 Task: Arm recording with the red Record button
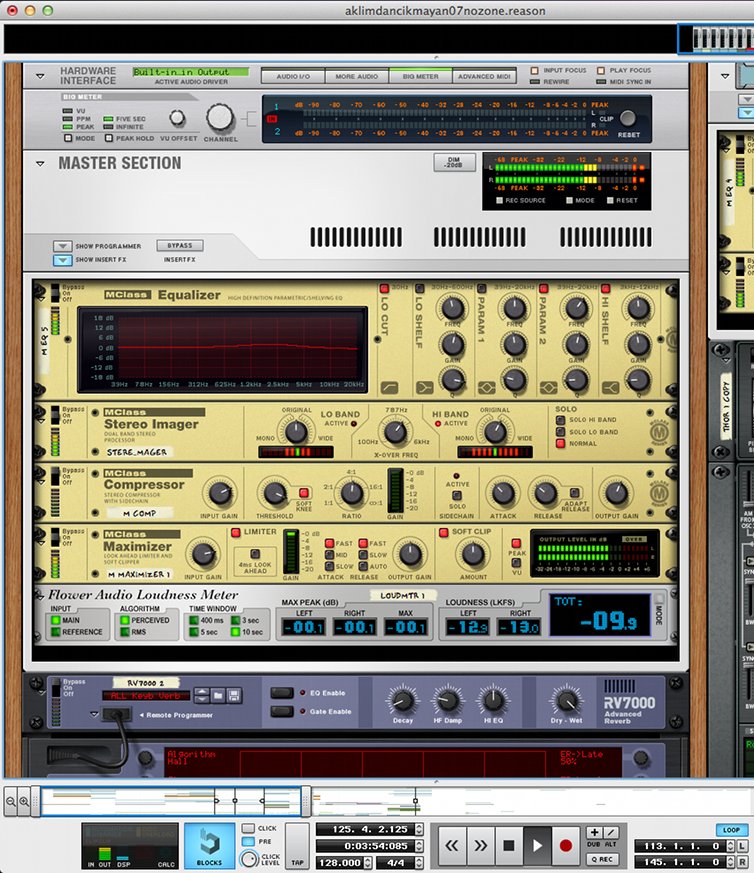click(566, 846)
